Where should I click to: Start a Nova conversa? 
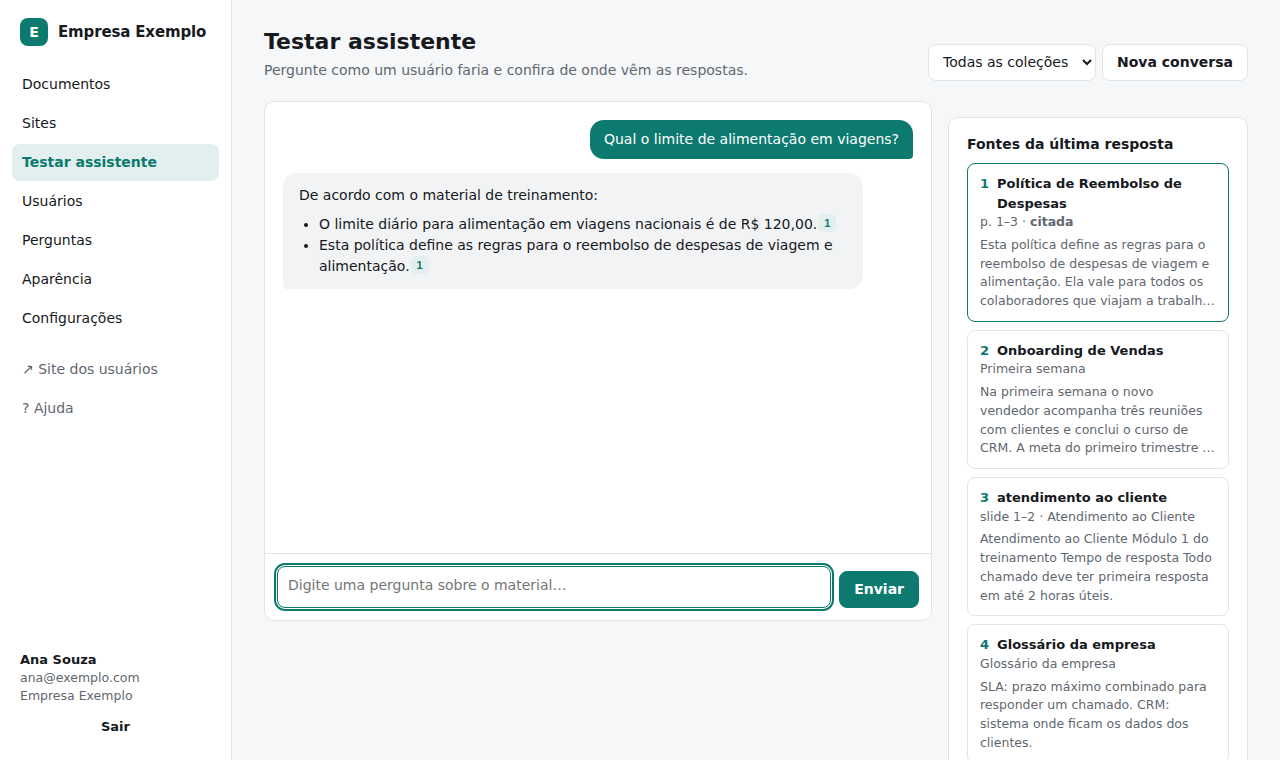[1175, 62]
